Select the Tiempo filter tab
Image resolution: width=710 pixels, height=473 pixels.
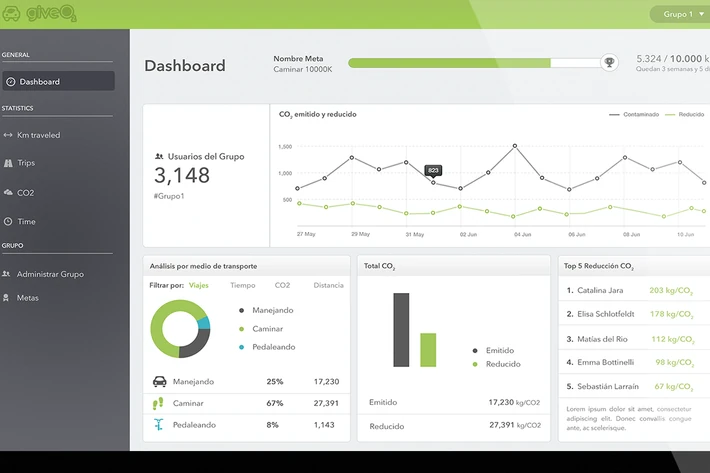(x=243, y=285)
